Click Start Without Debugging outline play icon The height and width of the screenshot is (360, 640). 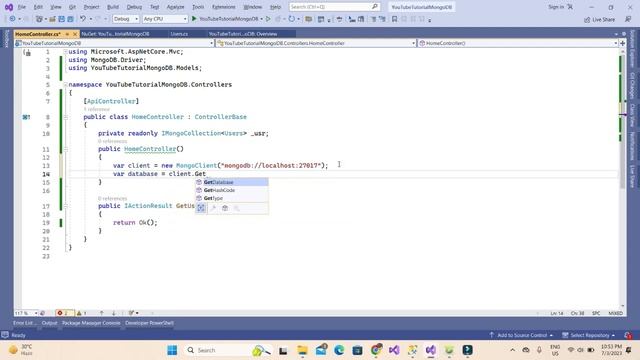(268, 19)
